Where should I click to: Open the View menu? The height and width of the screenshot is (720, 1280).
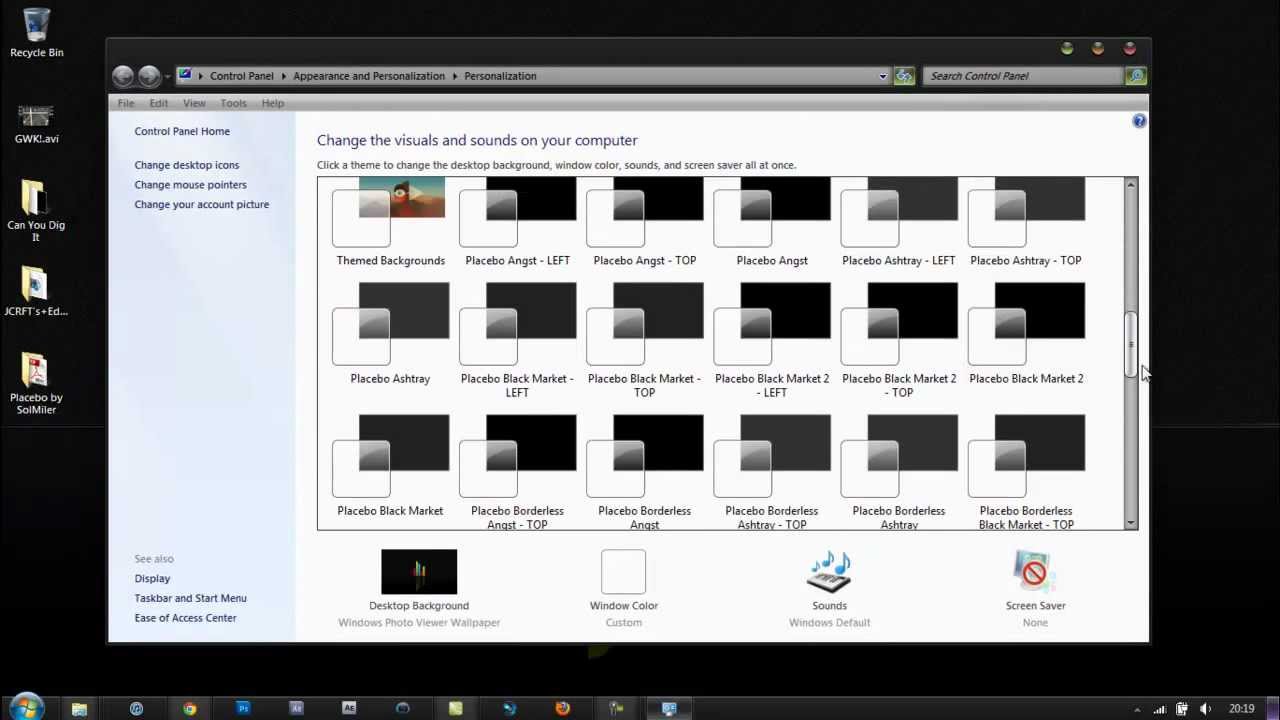point(194,103)
